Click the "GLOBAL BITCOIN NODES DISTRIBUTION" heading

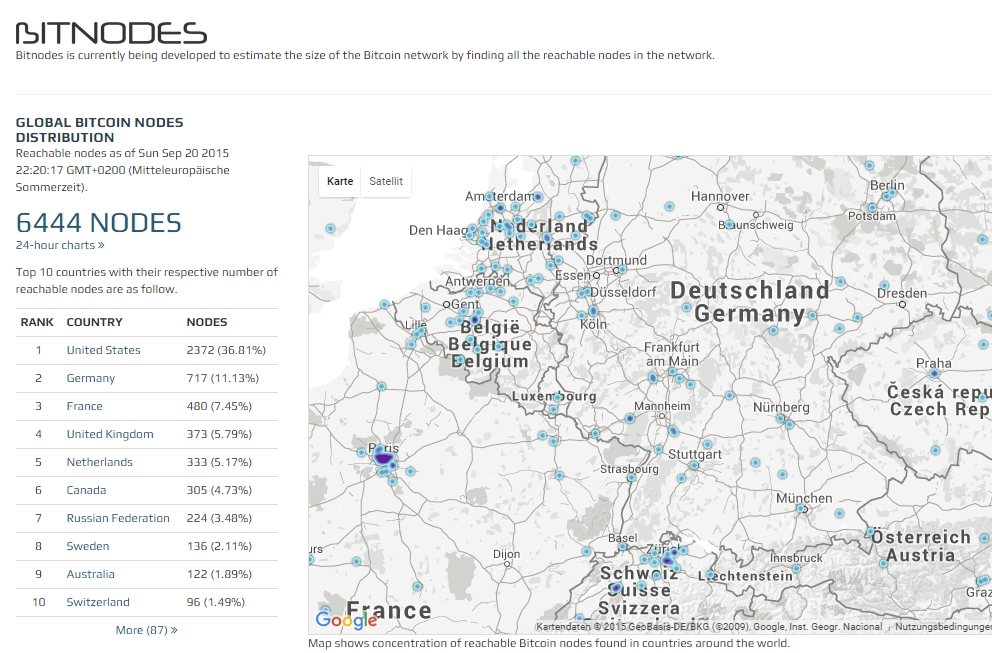point(99,130)
